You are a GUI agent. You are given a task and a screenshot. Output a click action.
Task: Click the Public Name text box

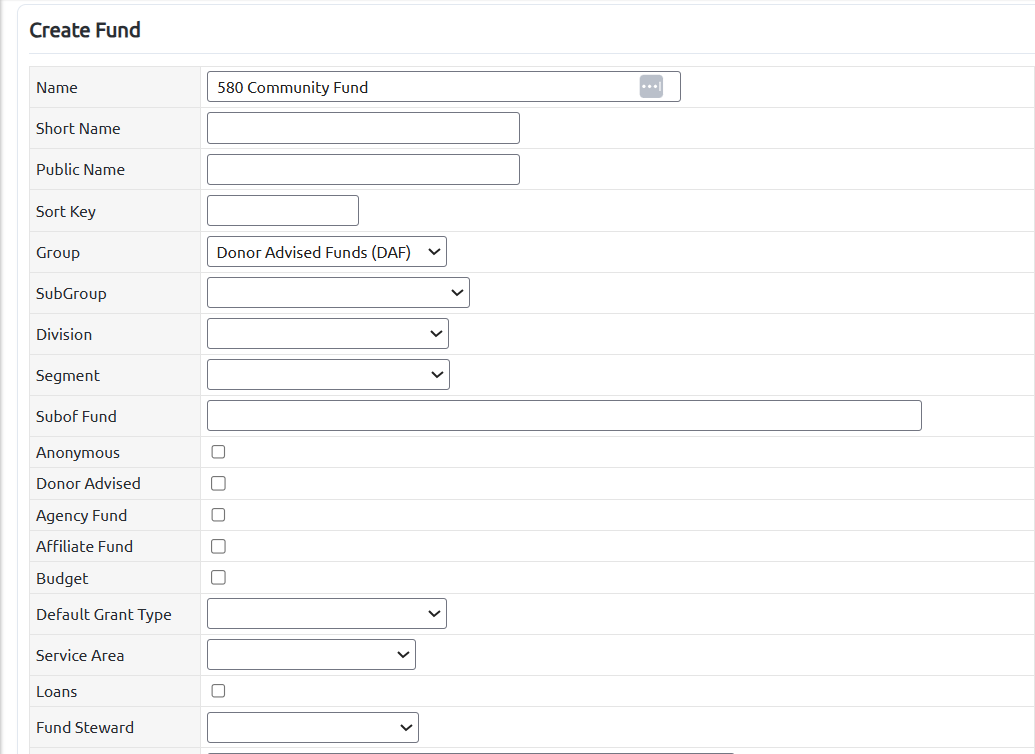coord(363,170)
